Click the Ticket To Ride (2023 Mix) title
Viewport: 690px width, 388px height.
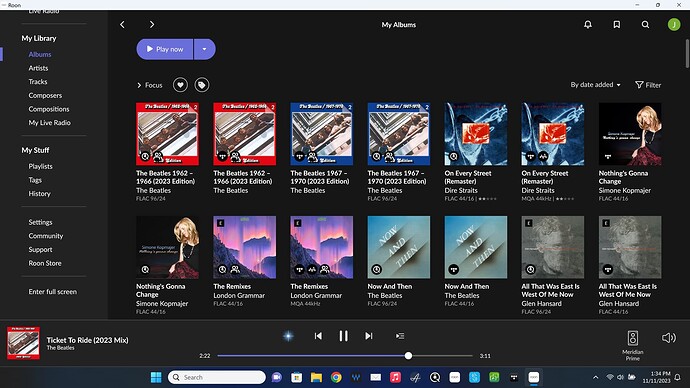pos(88,340)
